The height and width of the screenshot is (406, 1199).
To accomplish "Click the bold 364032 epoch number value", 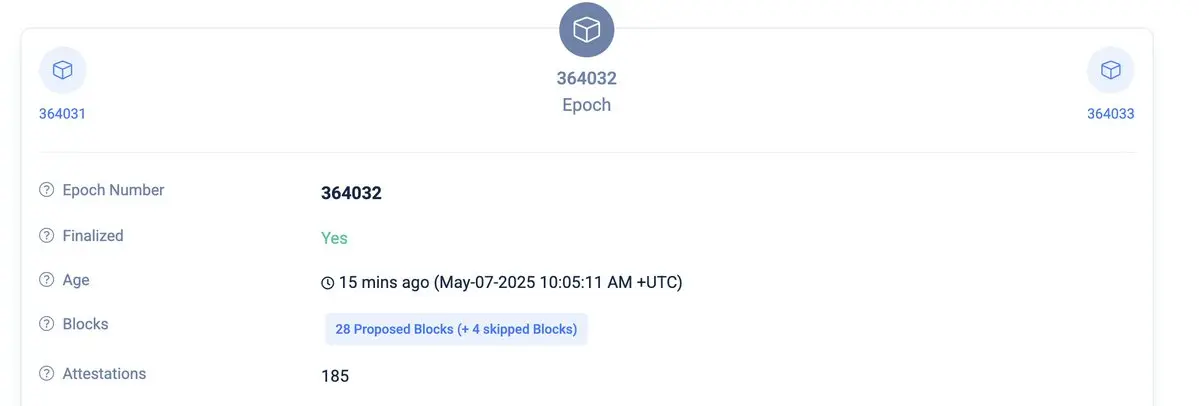I will [x=351, y=193].
